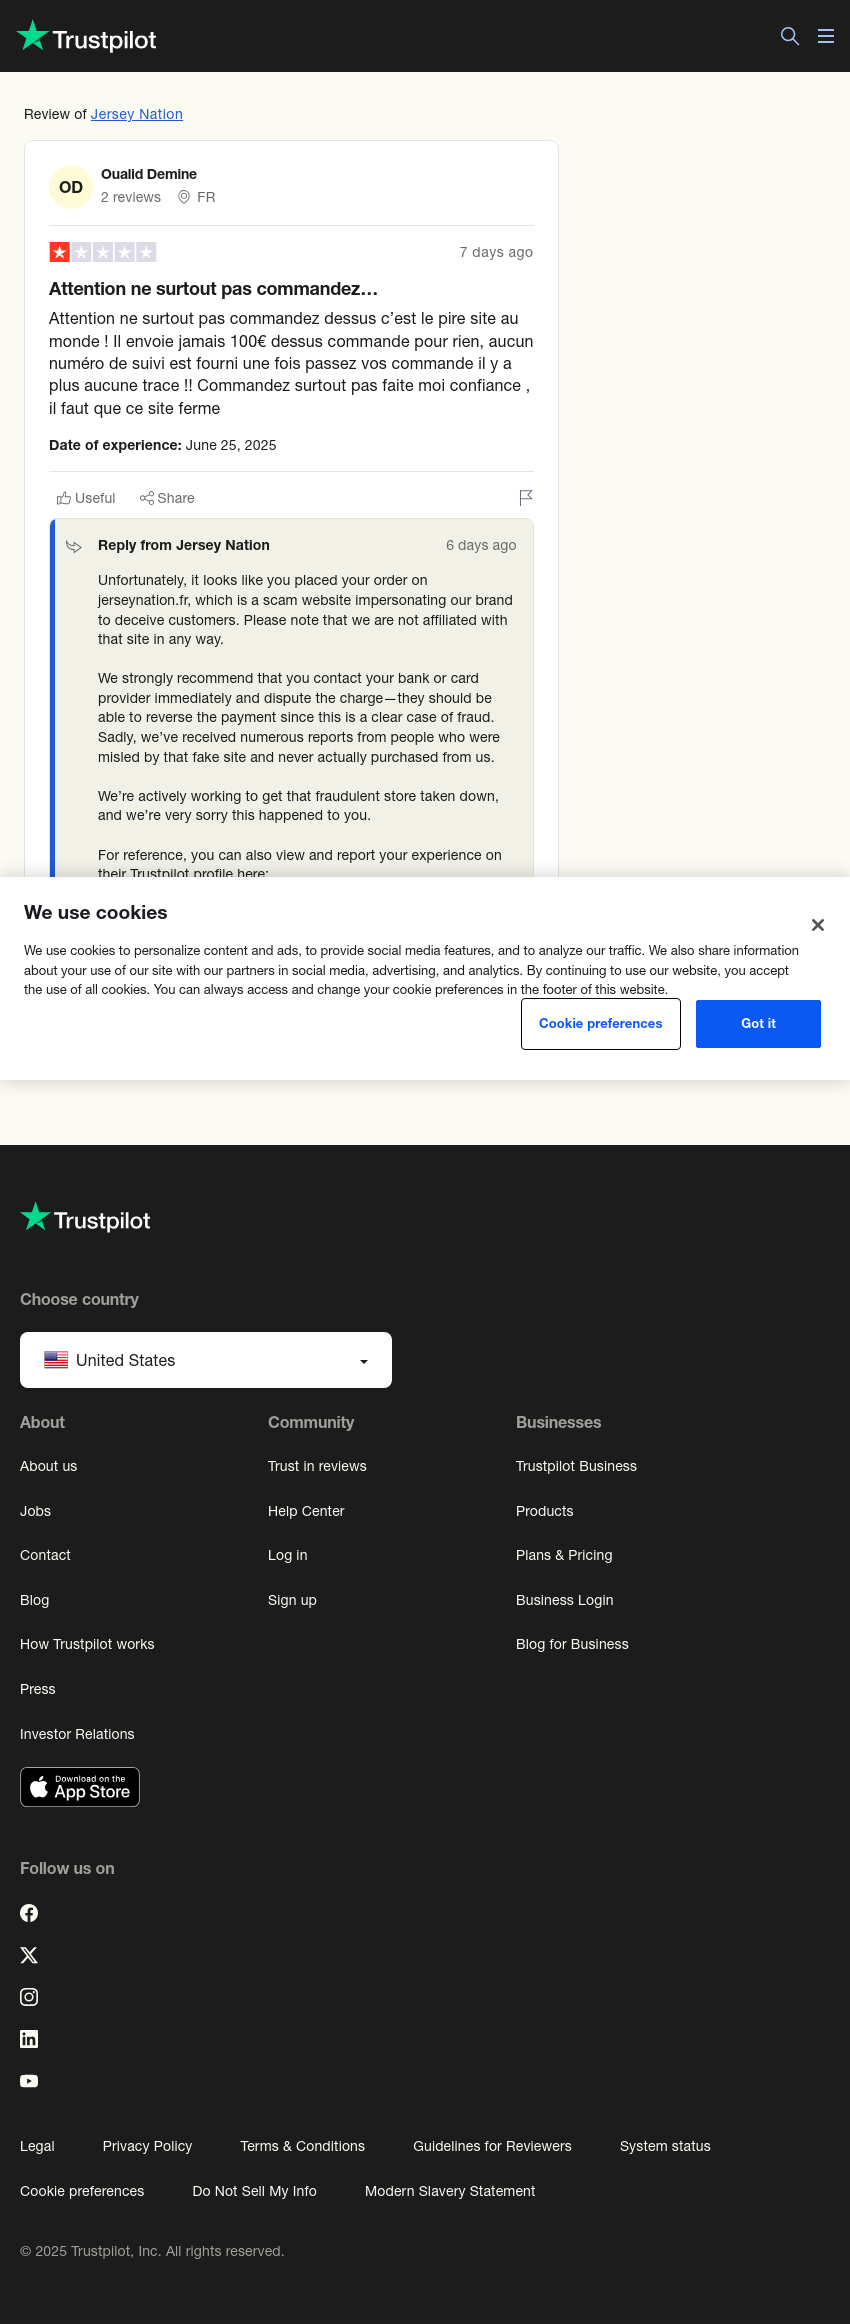Open the Jersey Nation link
Screen dimensions: 850x2324
(x=137, y=114)
